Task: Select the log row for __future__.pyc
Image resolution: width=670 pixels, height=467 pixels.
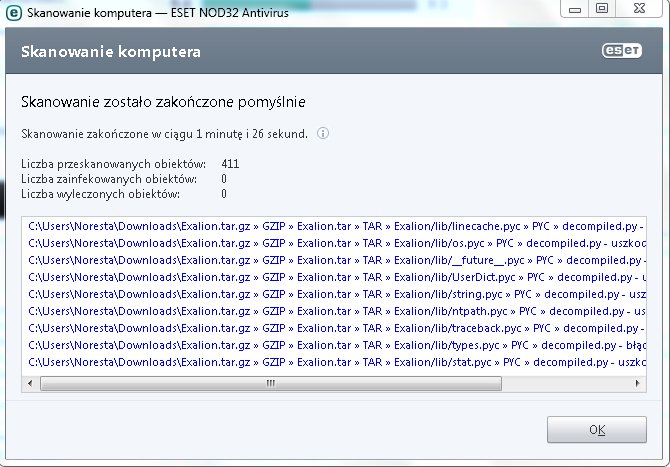Action: (334, 260)
